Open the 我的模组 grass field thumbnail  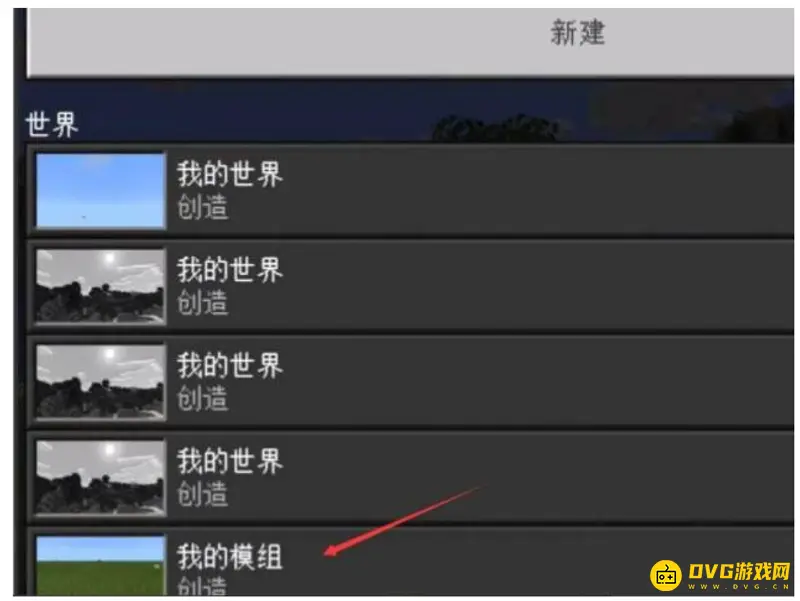[x=101, y=565]
